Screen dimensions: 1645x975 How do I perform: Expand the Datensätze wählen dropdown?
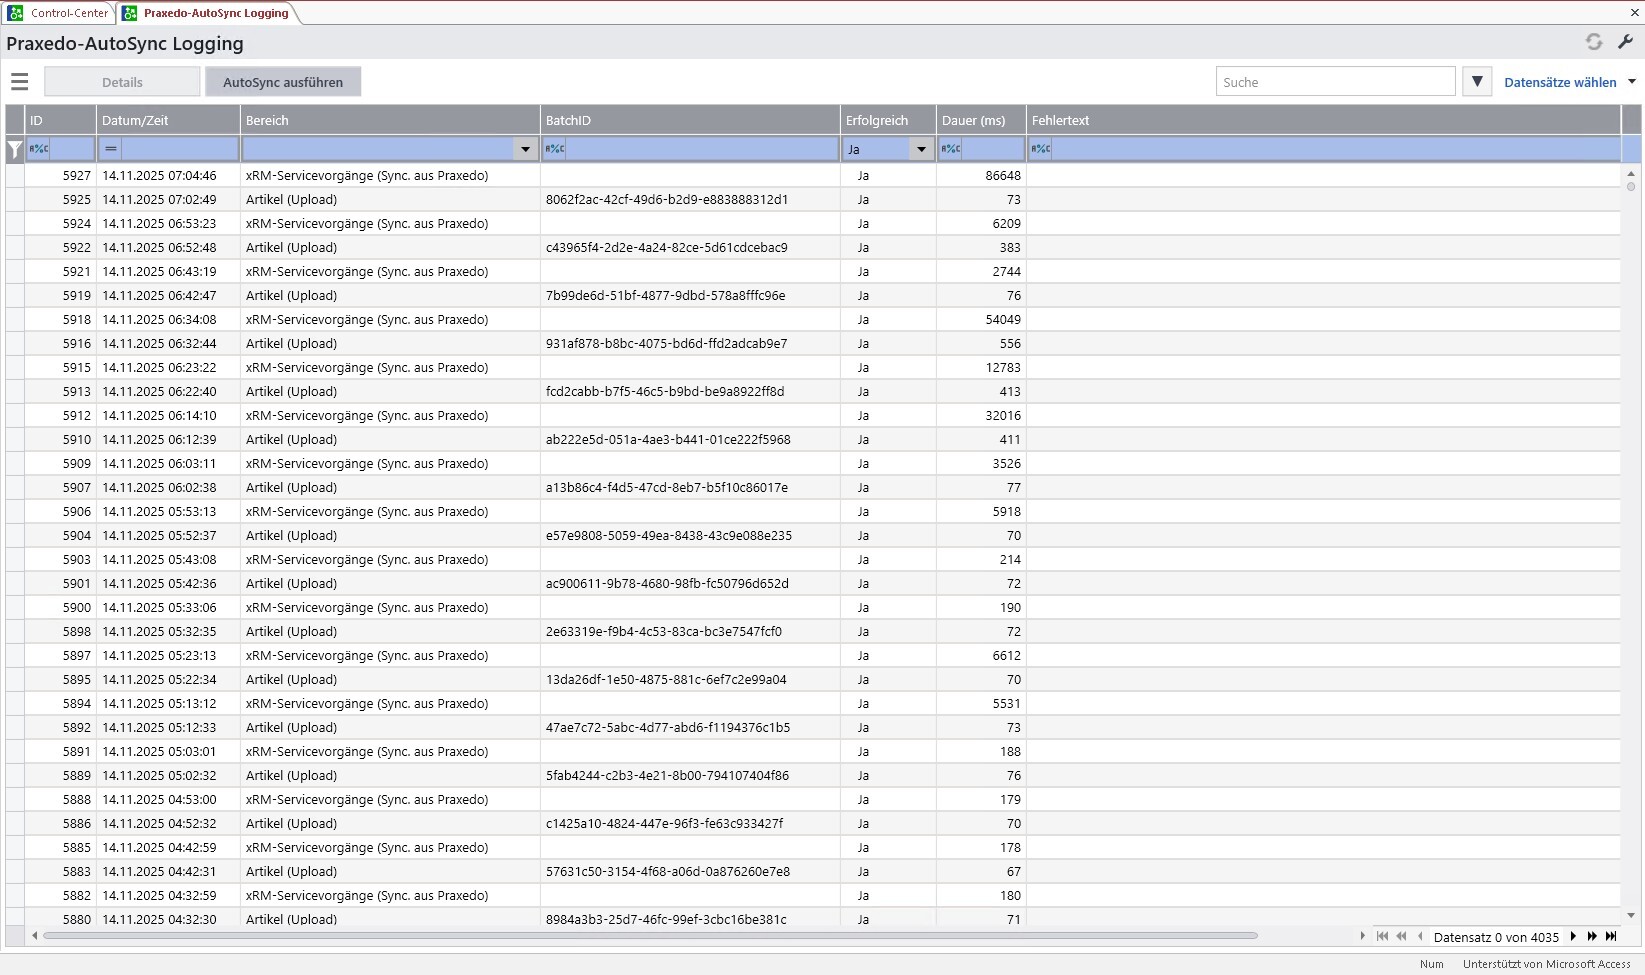1630,81
